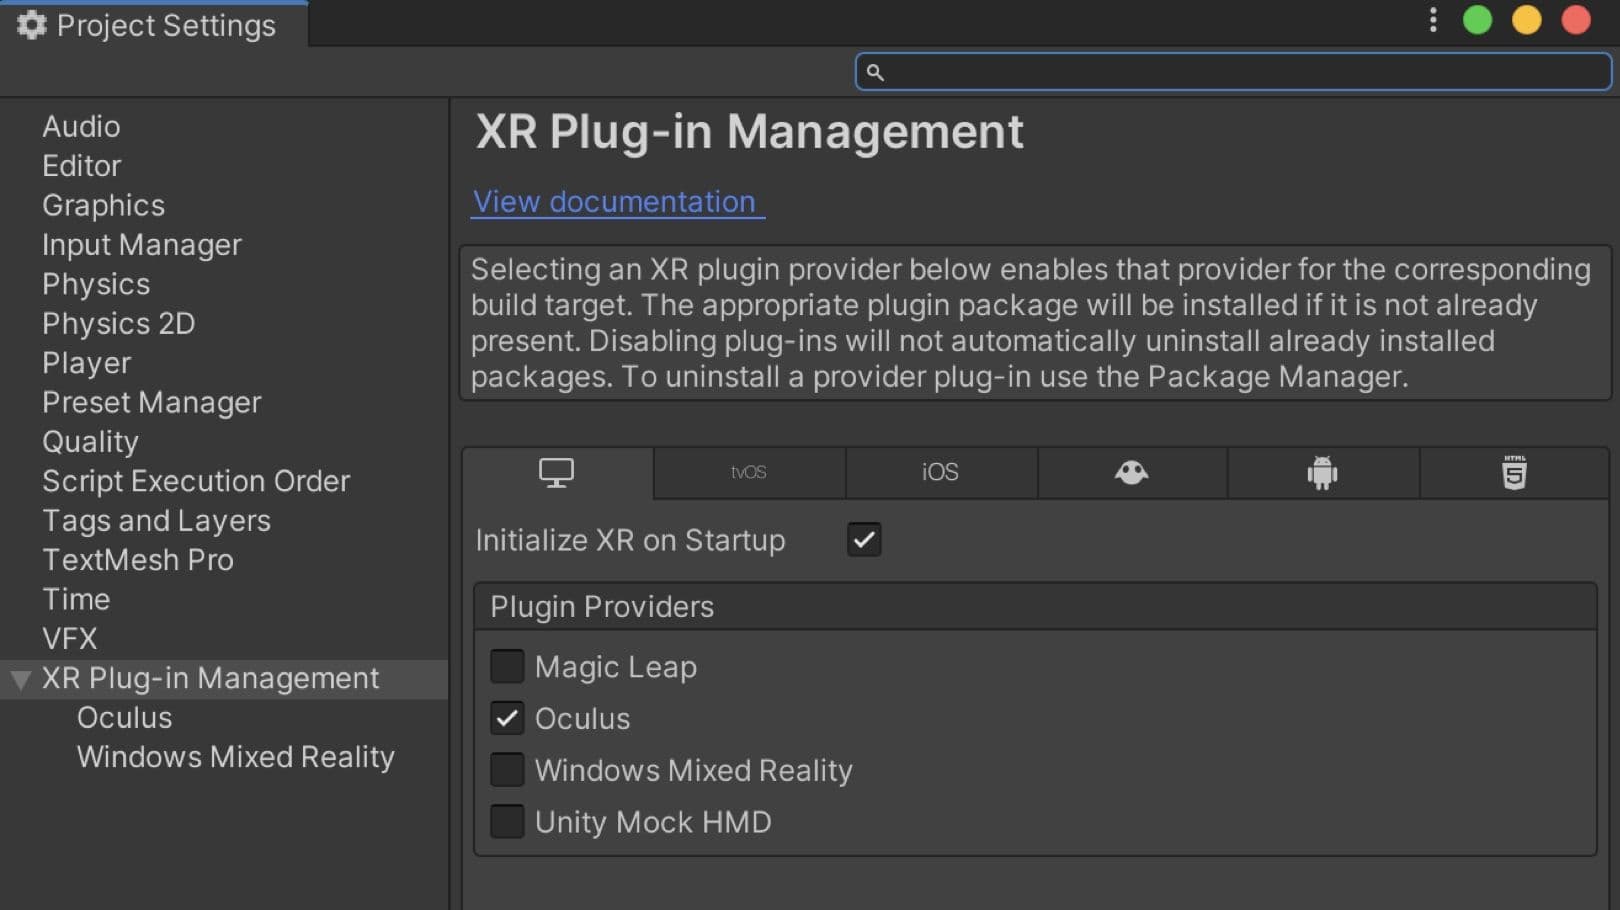This screenshot has width=1620, height=910.
Task: Switch to the tvOS platform tab
Action: coord(748,472)
